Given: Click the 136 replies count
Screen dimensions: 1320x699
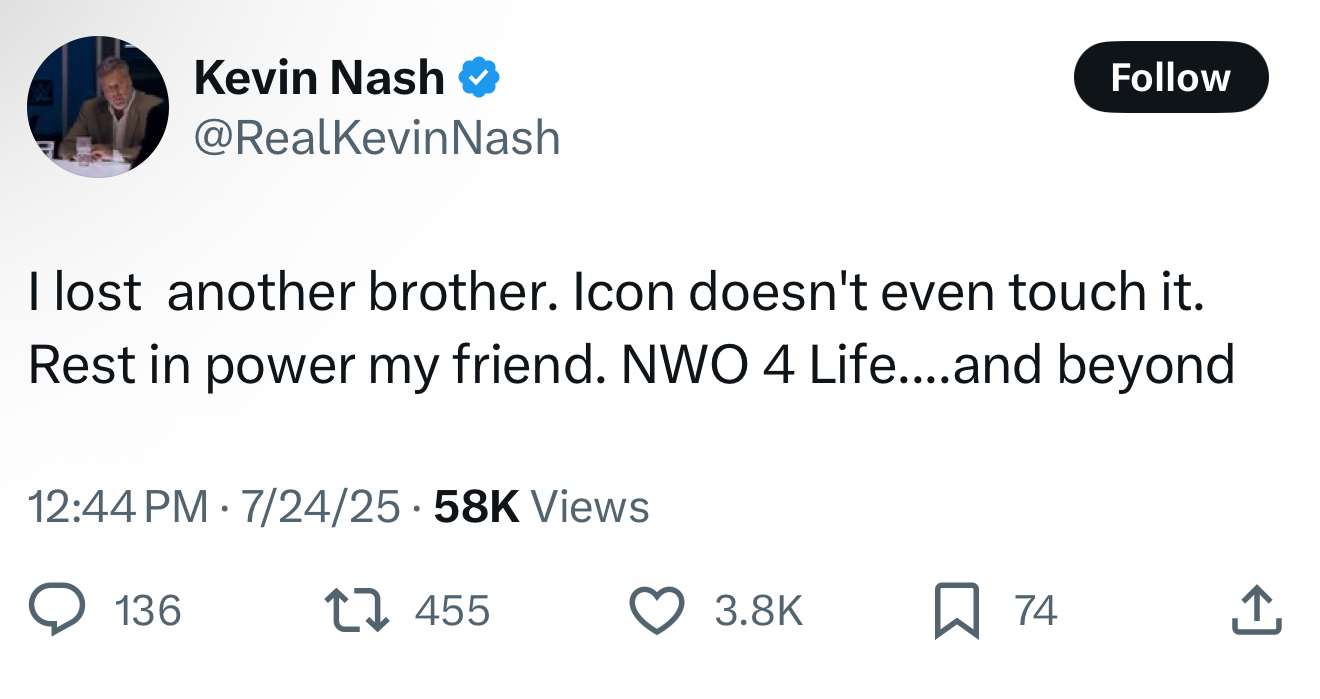Looking at the screenshot, I should click(148, 611).
